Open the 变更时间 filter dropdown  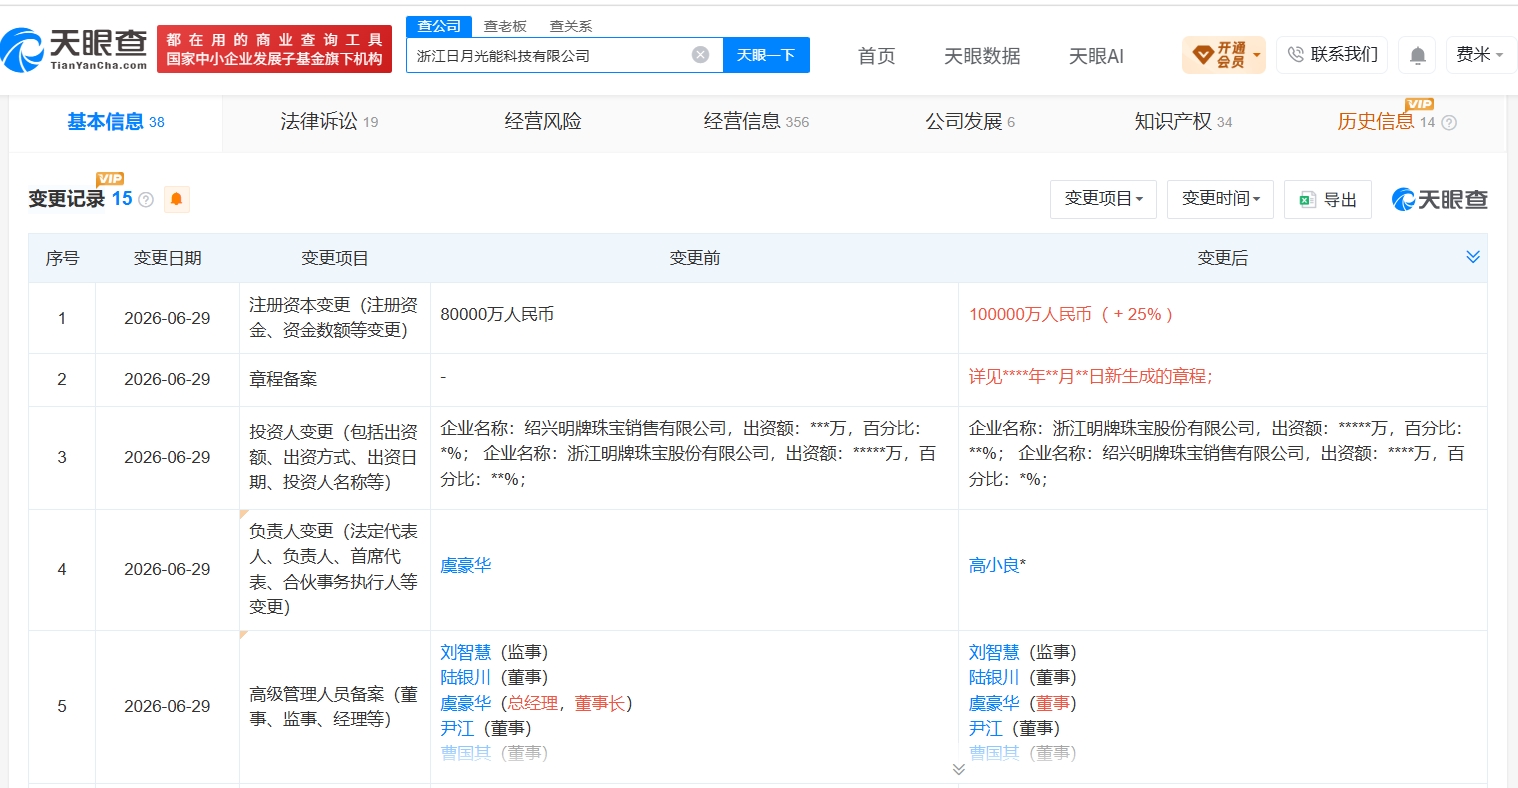pos(1220,199)
